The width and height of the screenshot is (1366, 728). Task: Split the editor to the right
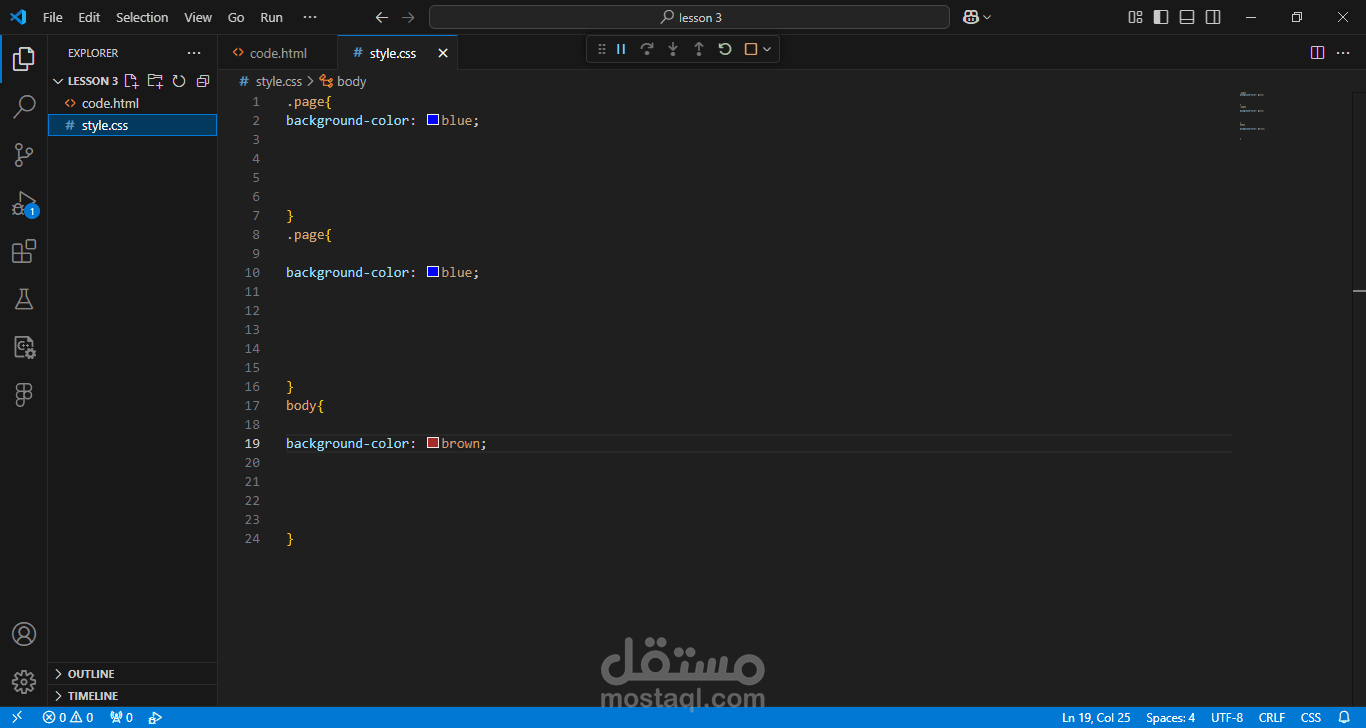pyautogui.click(x=1318, y=53)
